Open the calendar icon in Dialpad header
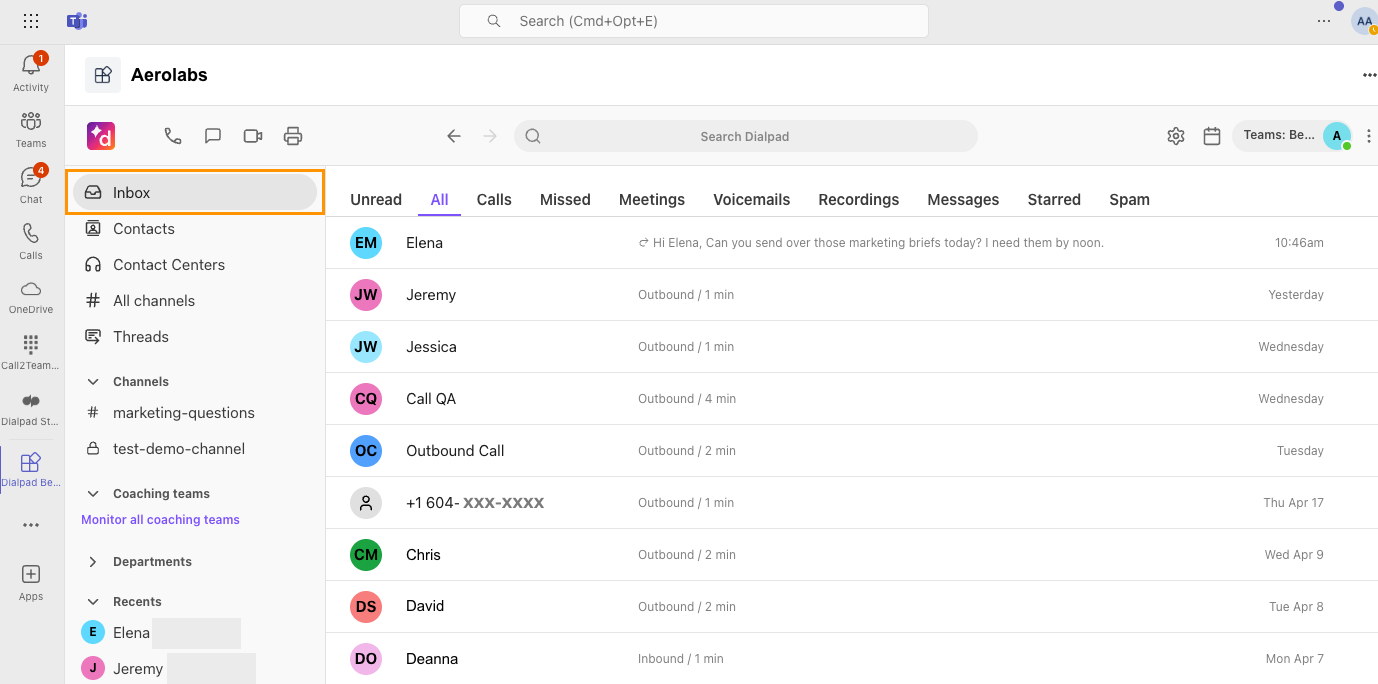 coord(1212,136)
